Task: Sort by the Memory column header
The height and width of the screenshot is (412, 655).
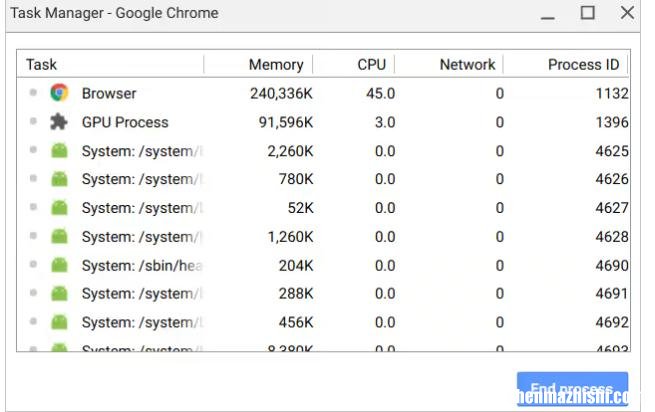Action: [276, 65]
